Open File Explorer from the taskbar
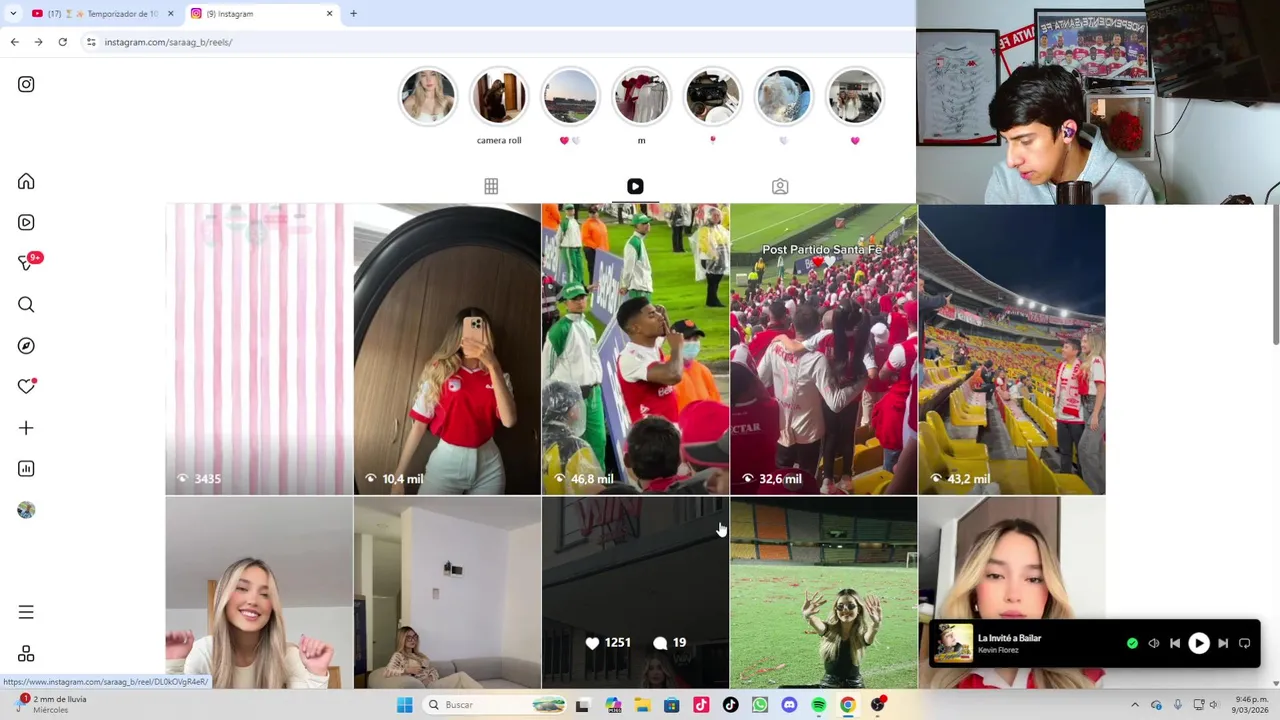The height and width of the screenshot is (720, 1280). [x=642, y=705]
